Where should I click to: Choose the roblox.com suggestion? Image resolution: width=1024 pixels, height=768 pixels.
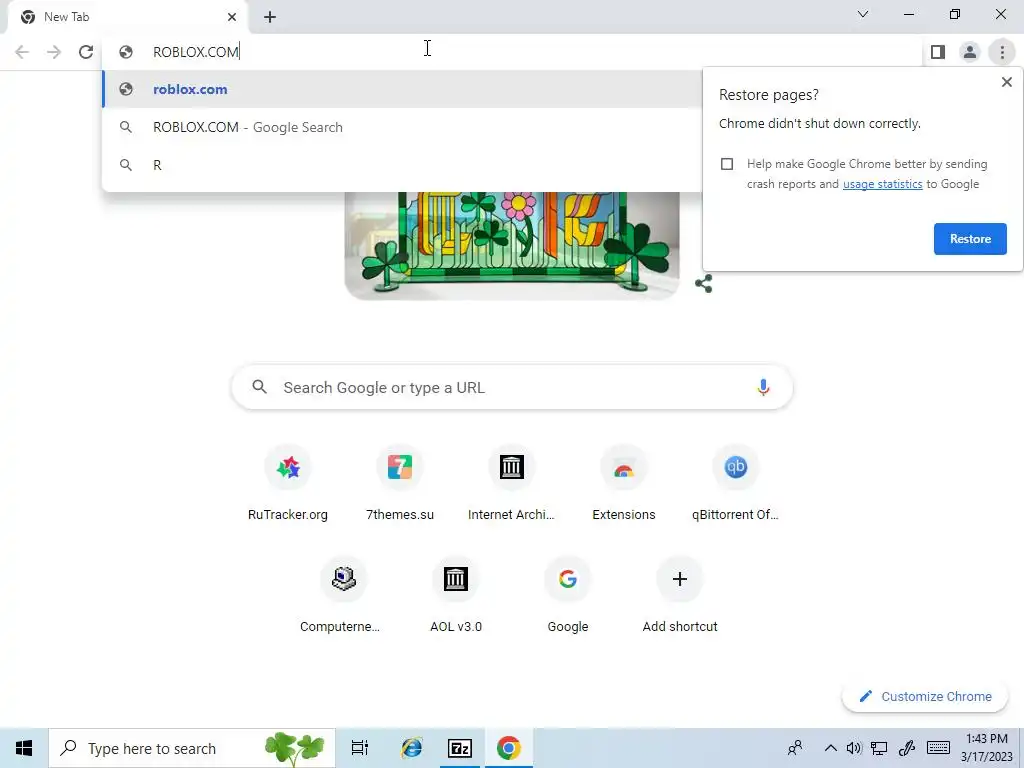point(402,89)
